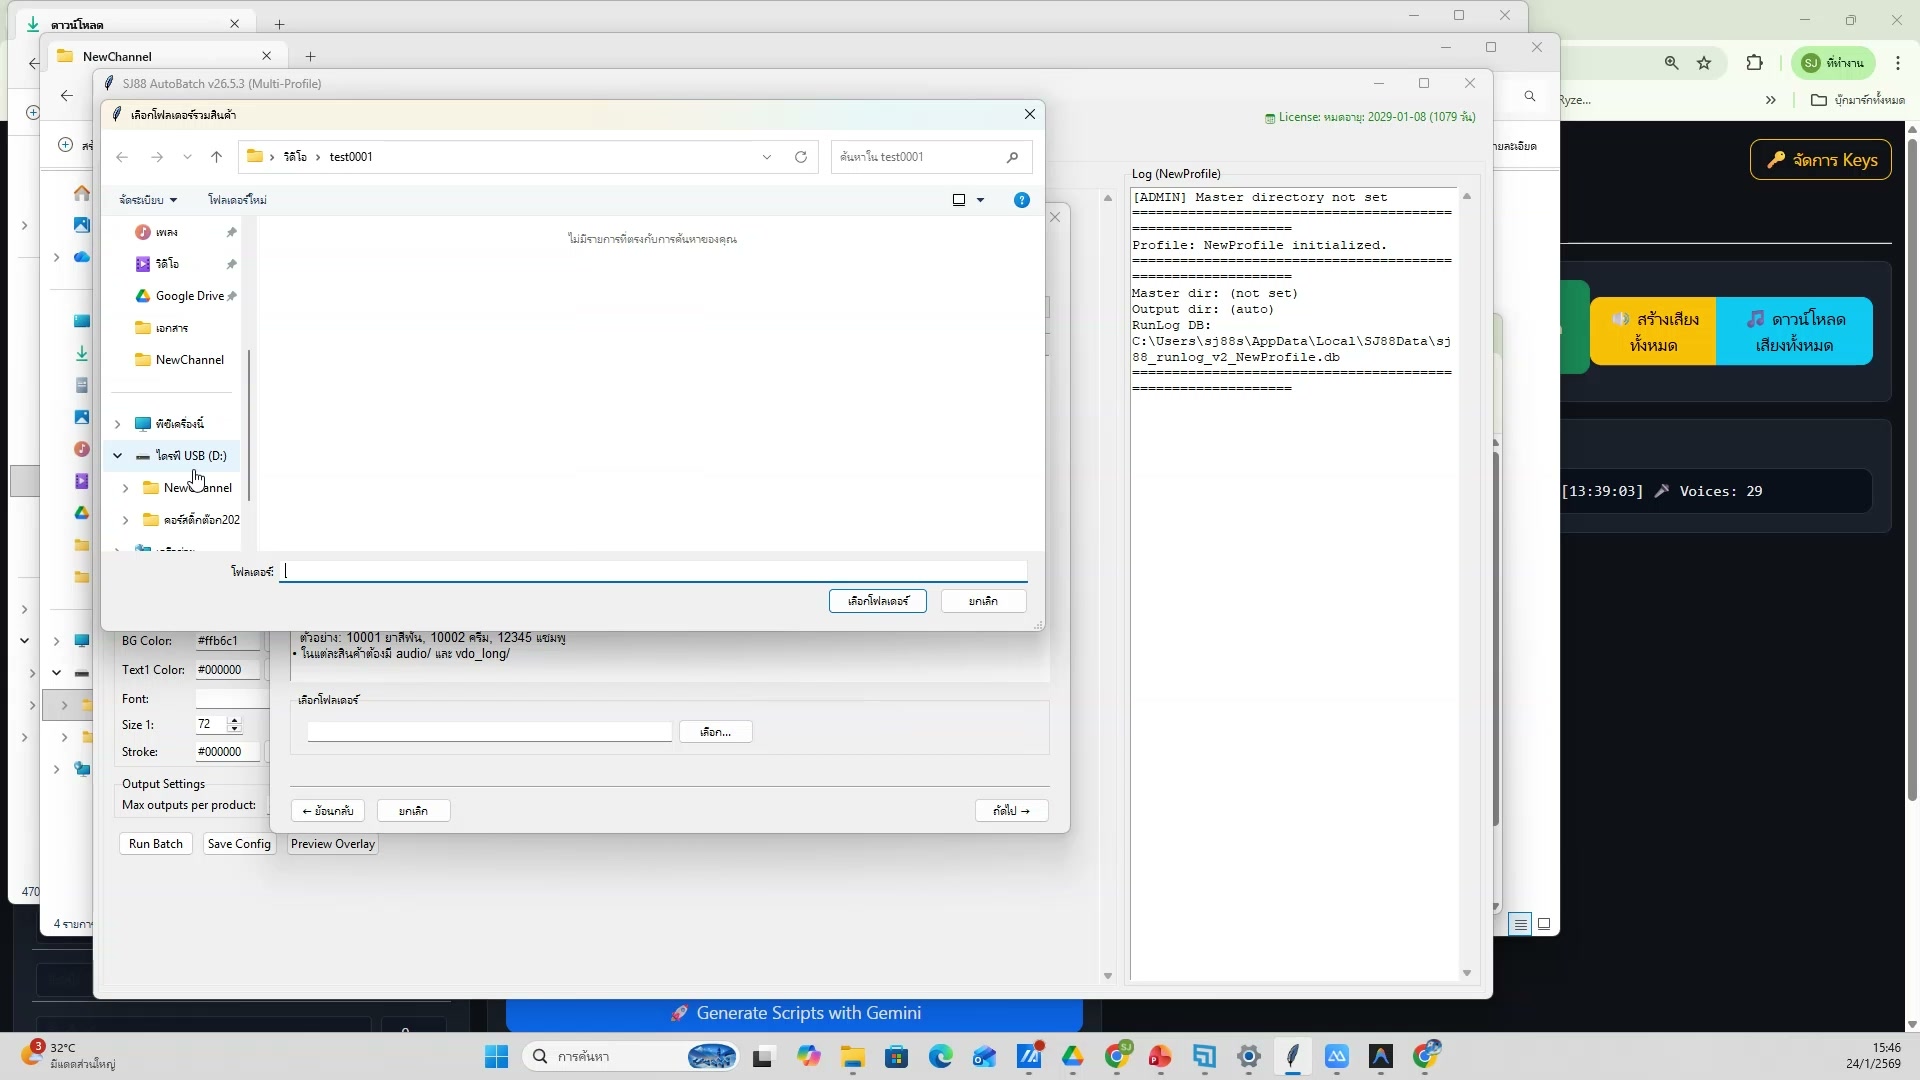Open browser extensions puzzle icon
1920x1080 pixels.
coord(1754,63)
